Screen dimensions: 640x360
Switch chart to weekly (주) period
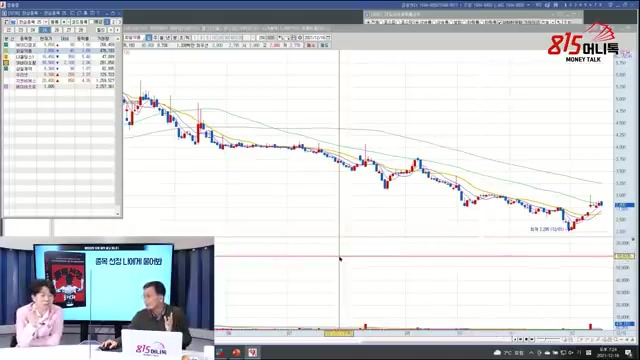(155, 38)
